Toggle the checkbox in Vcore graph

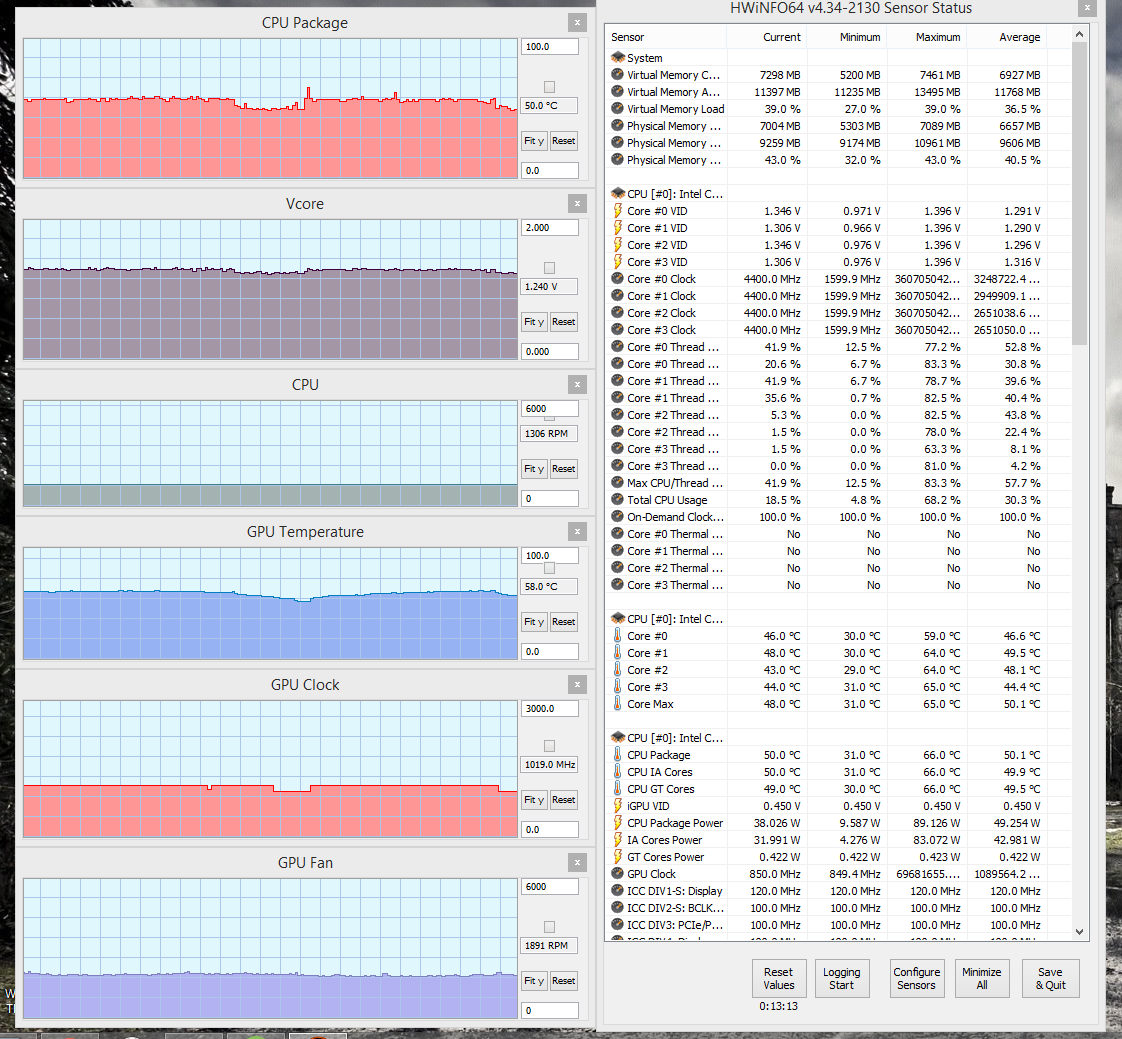[x=550, y=268]
